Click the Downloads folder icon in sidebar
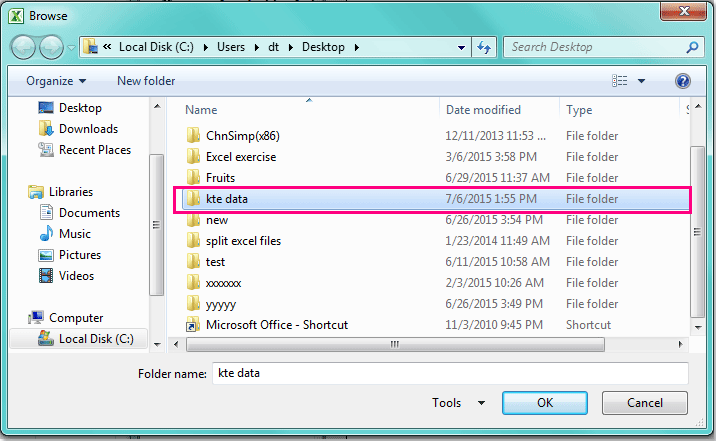 (46, 129)
